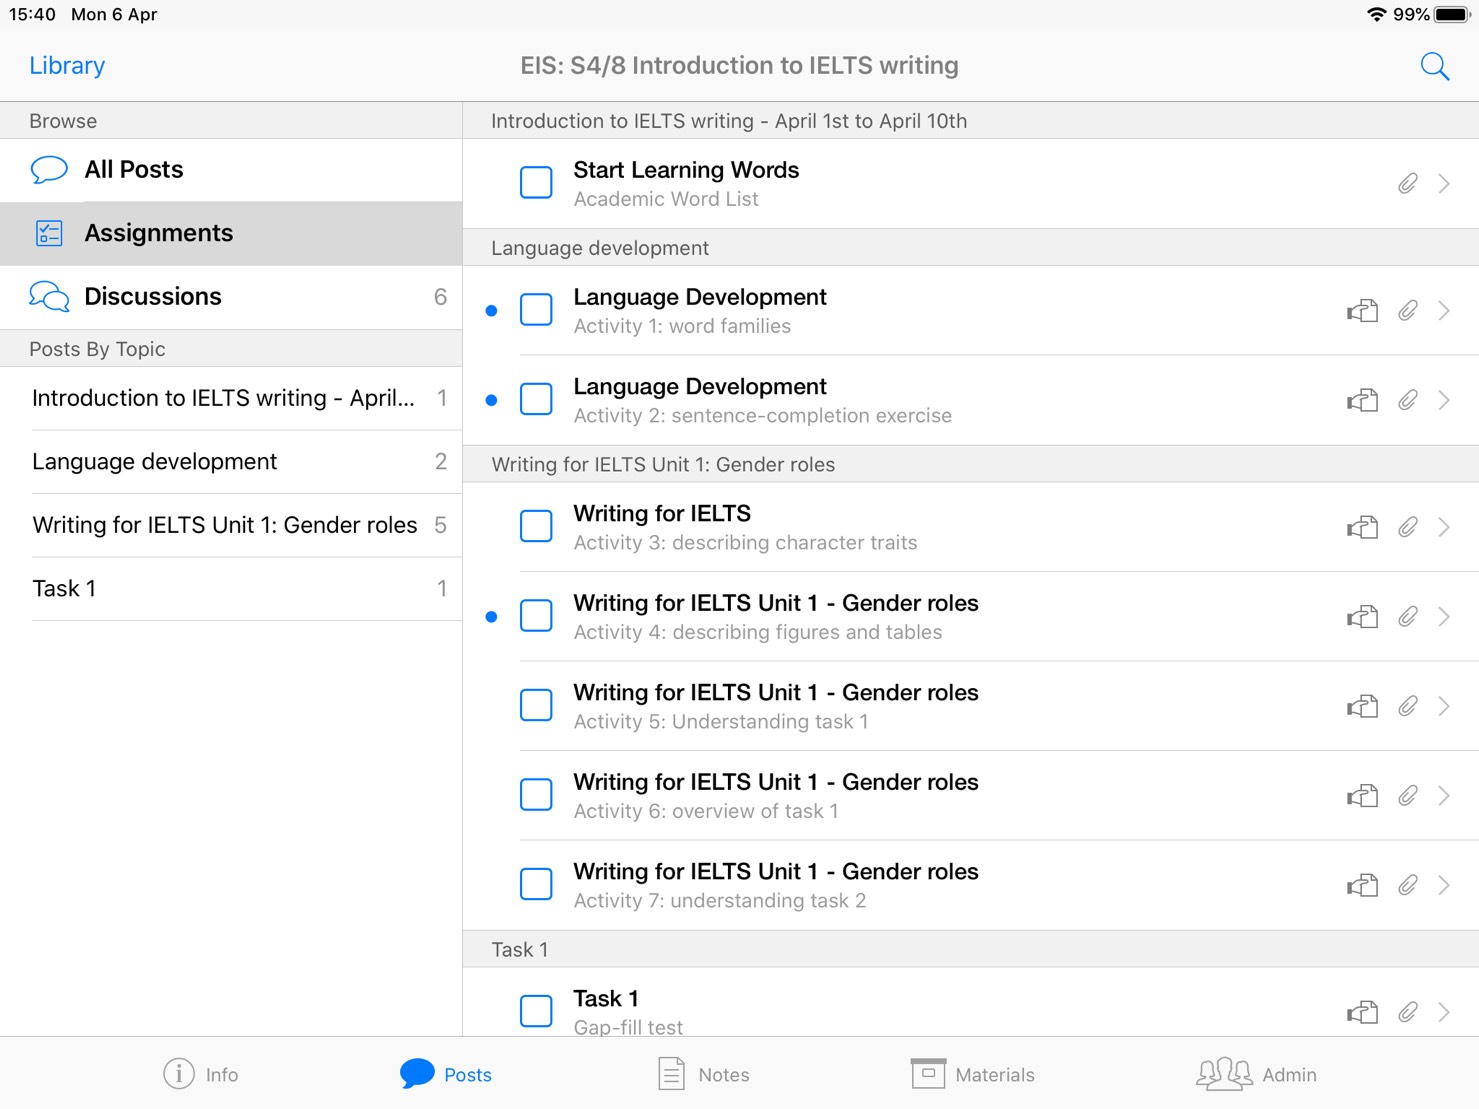Click the Writing for IELTS Unit 1: Gender roles section header
Screen dimensions: 1479x1109
point(971,464)
